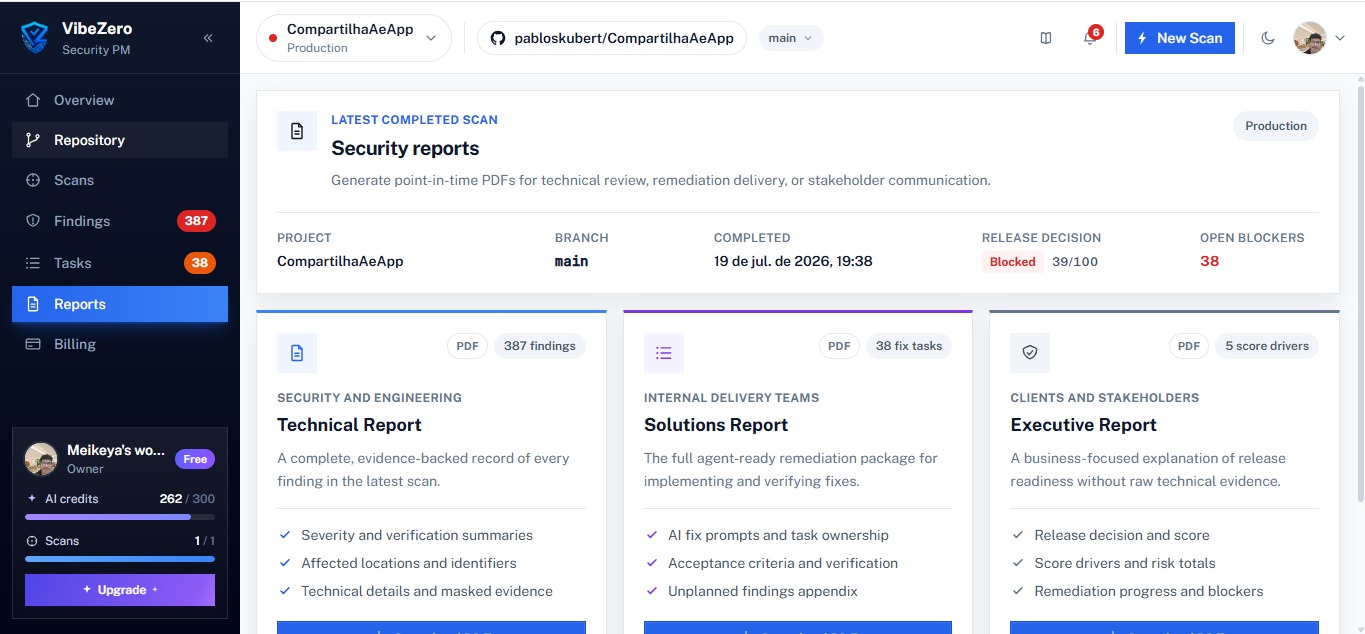Click the 38 tasks count badge
The height and width of the screenshot is (634, 1365).
pos(200,263)
